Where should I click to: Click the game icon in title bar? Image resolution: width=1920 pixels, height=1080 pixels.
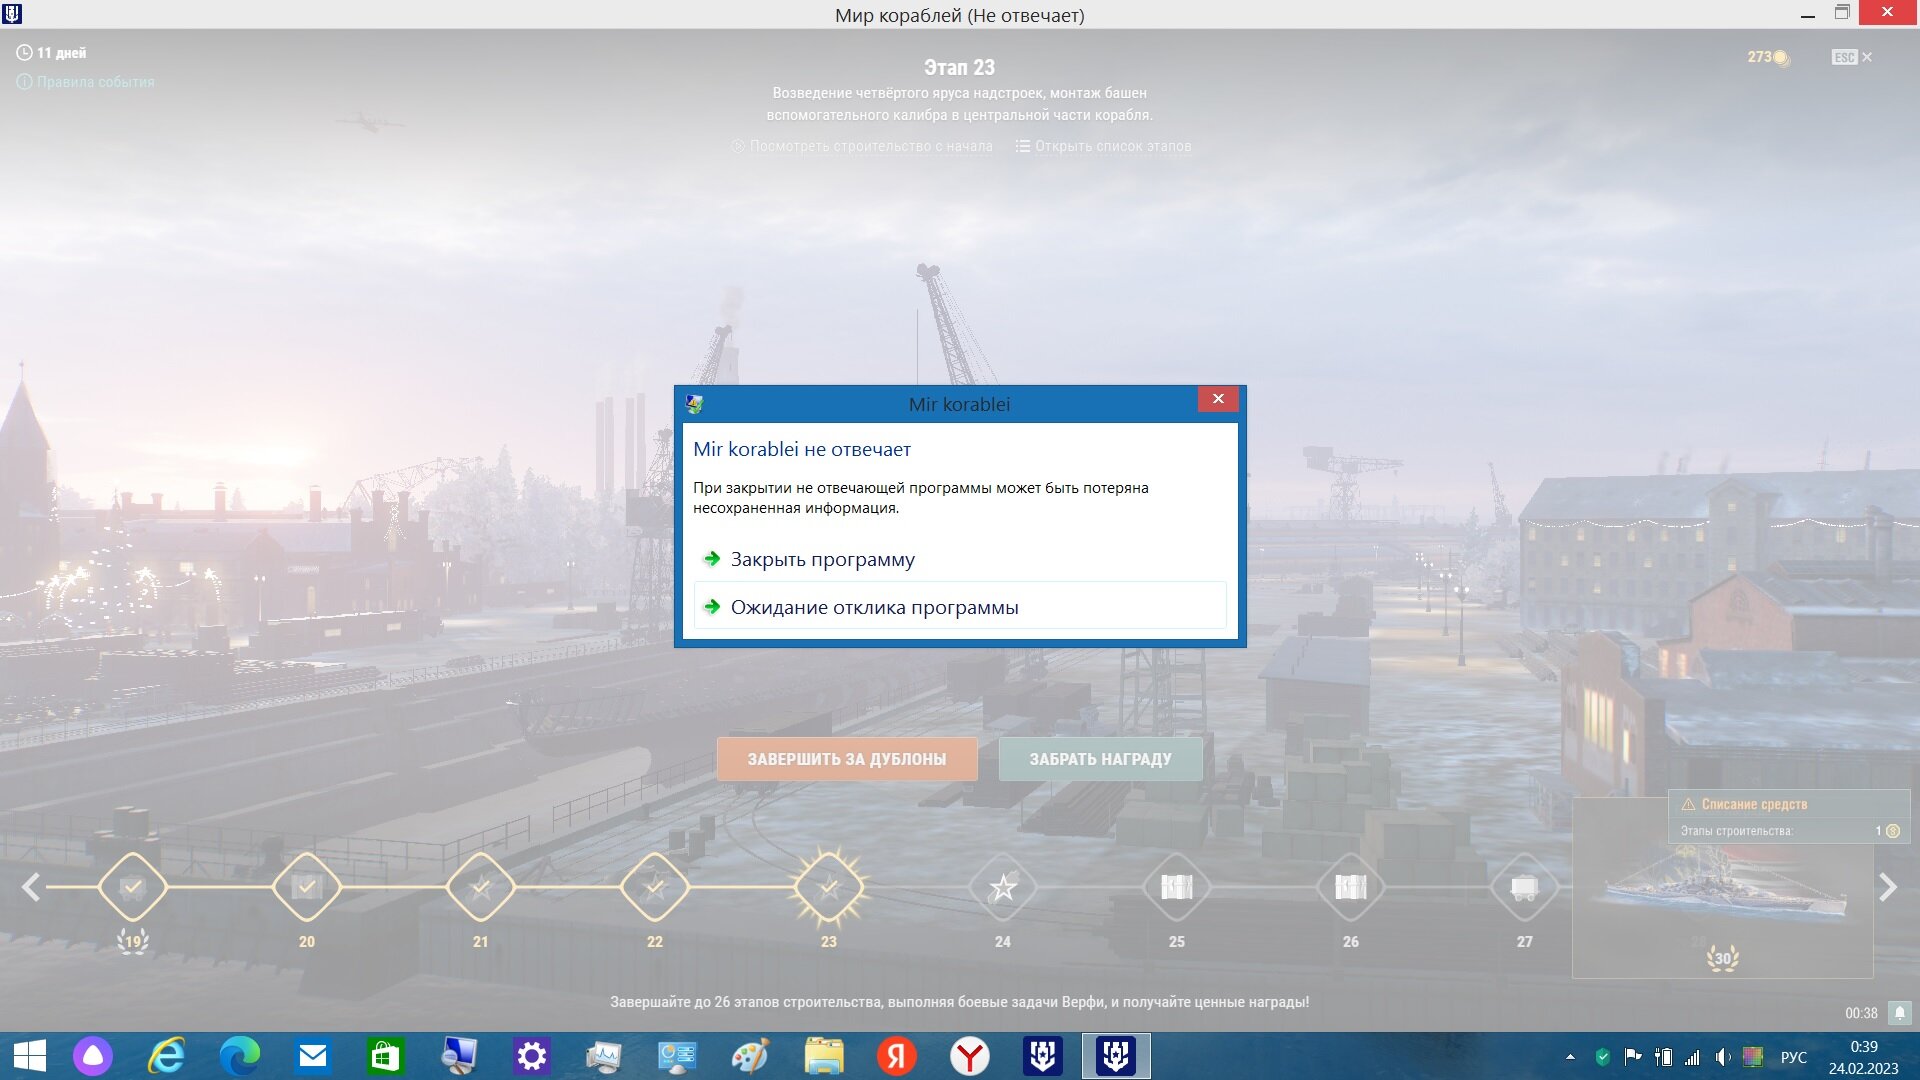pyautogui.click(x=12, y=13)
